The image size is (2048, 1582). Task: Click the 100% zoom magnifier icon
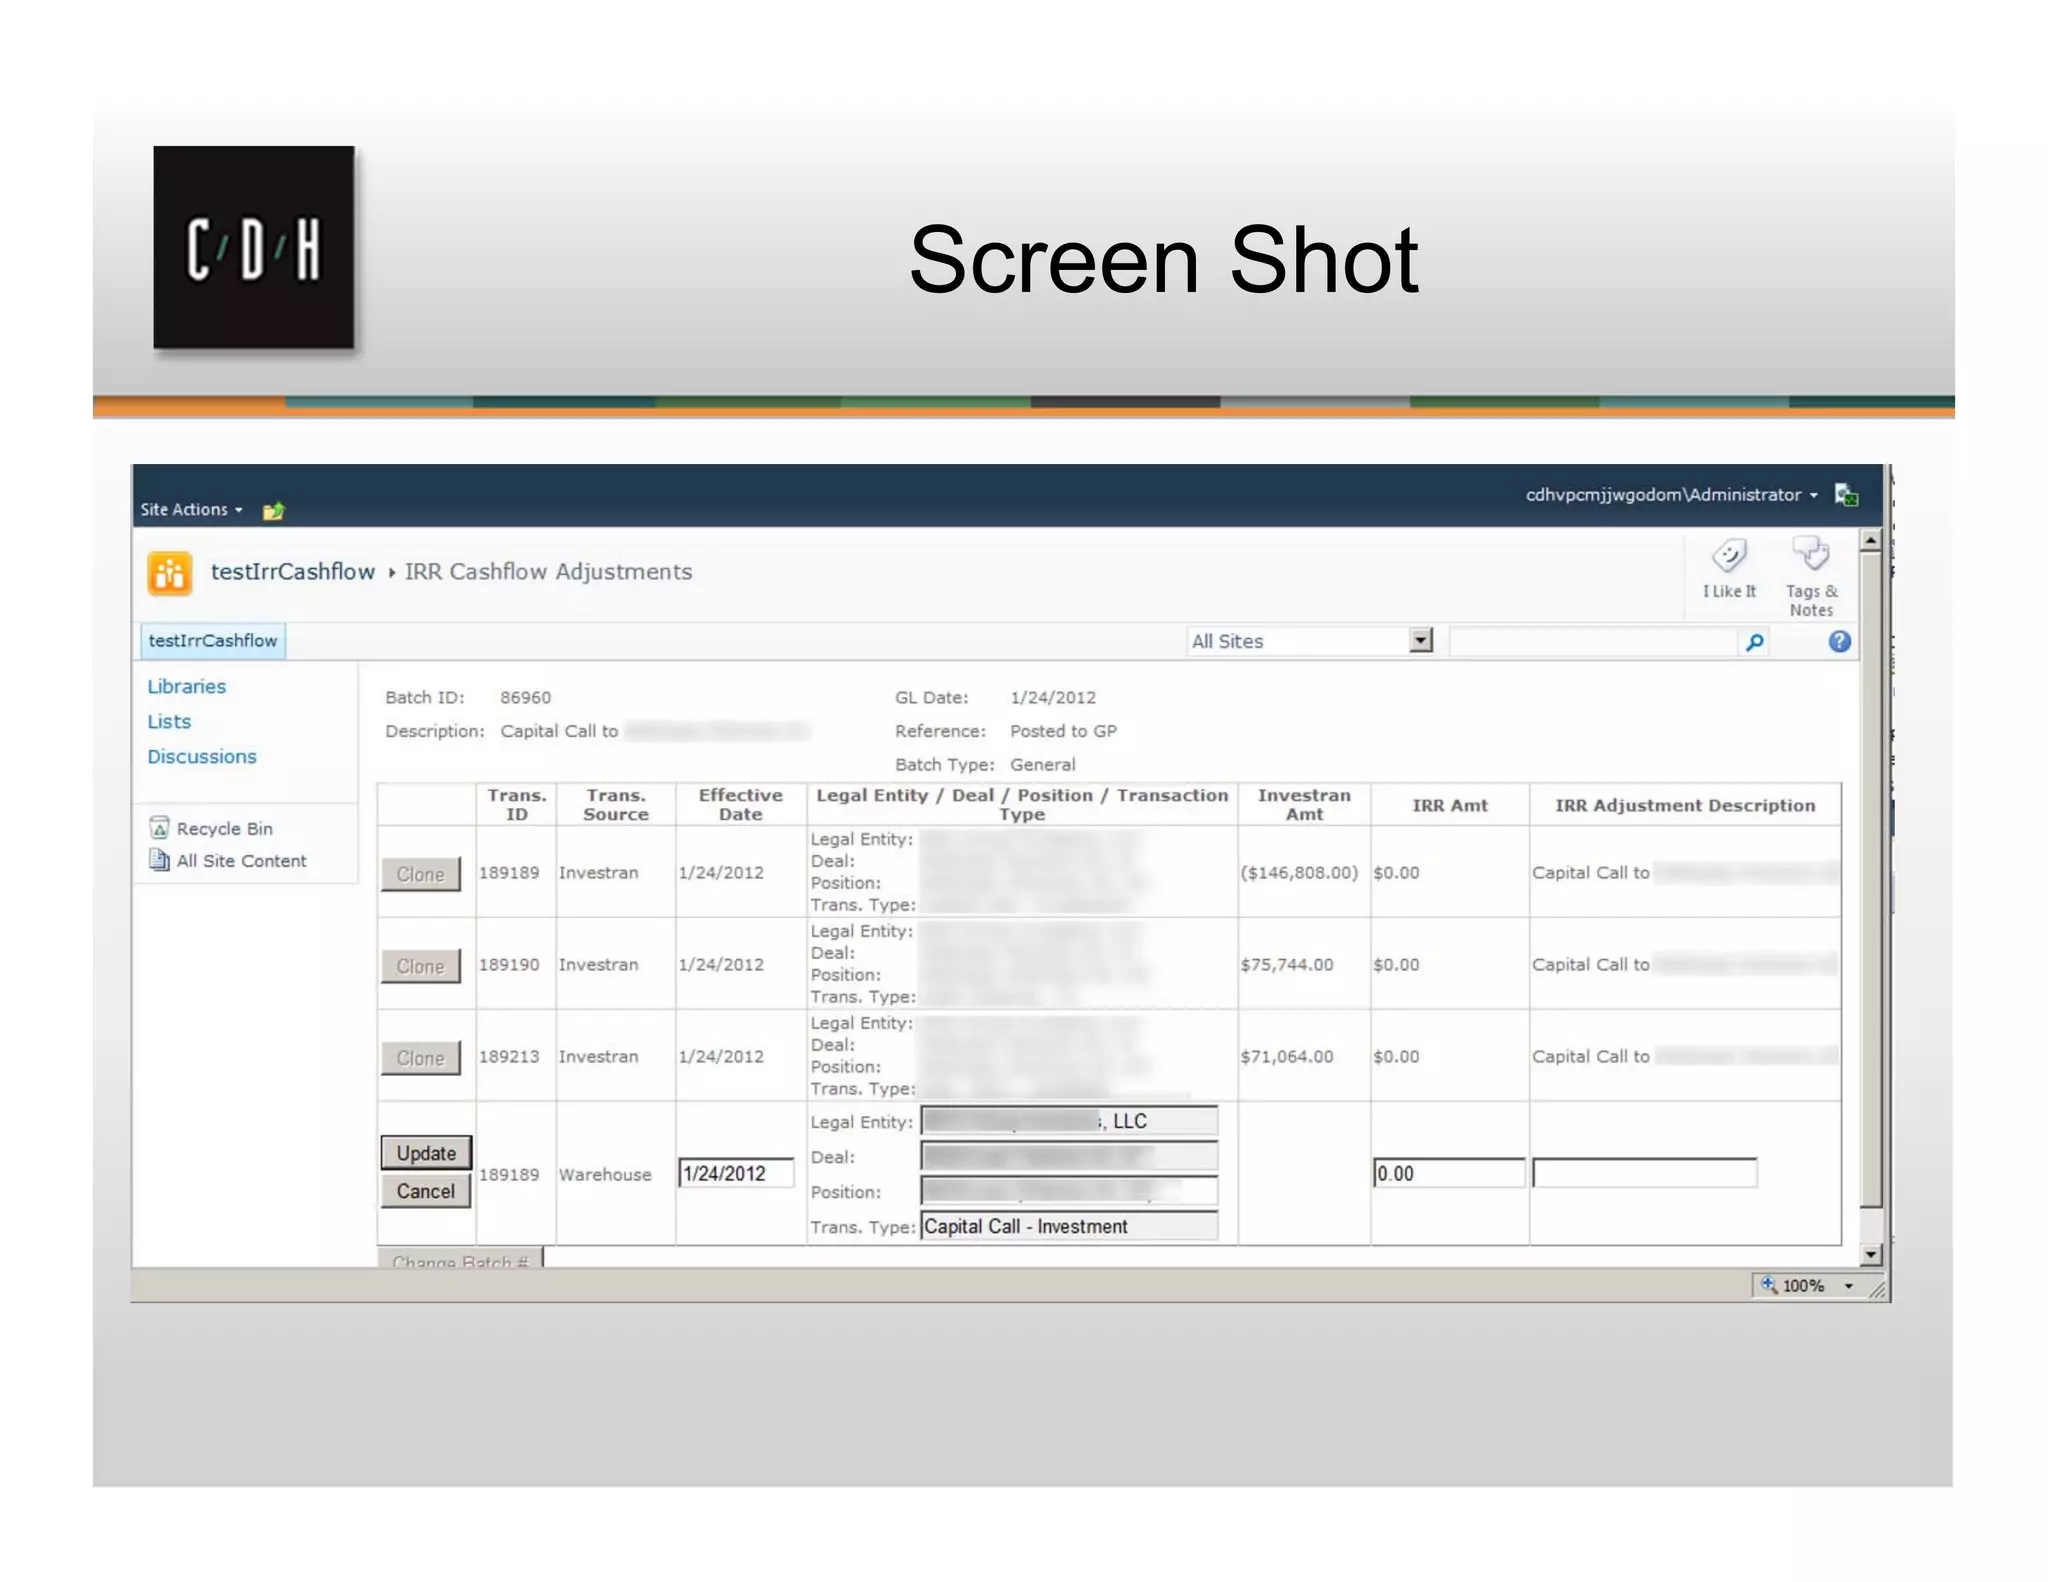[x=1768, y=1284]
